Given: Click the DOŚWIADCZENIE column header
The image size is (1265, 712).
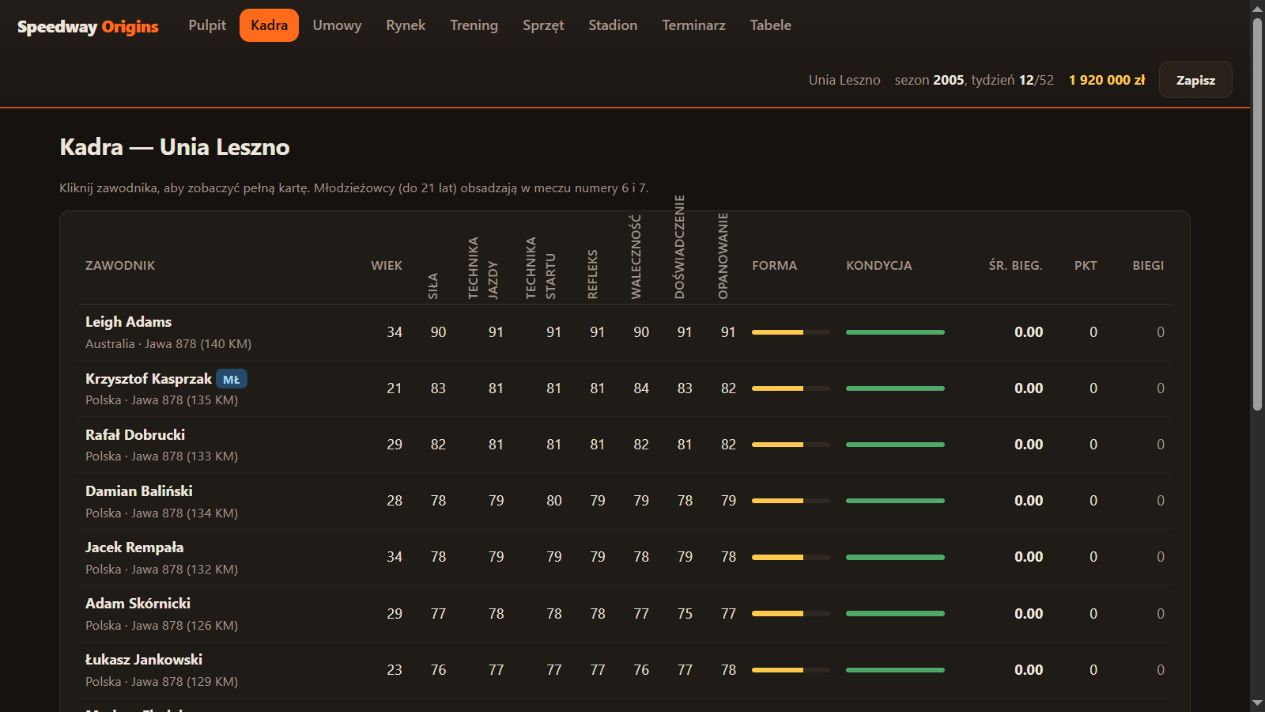Looking at the screenshot, I should tap(680, 247).
